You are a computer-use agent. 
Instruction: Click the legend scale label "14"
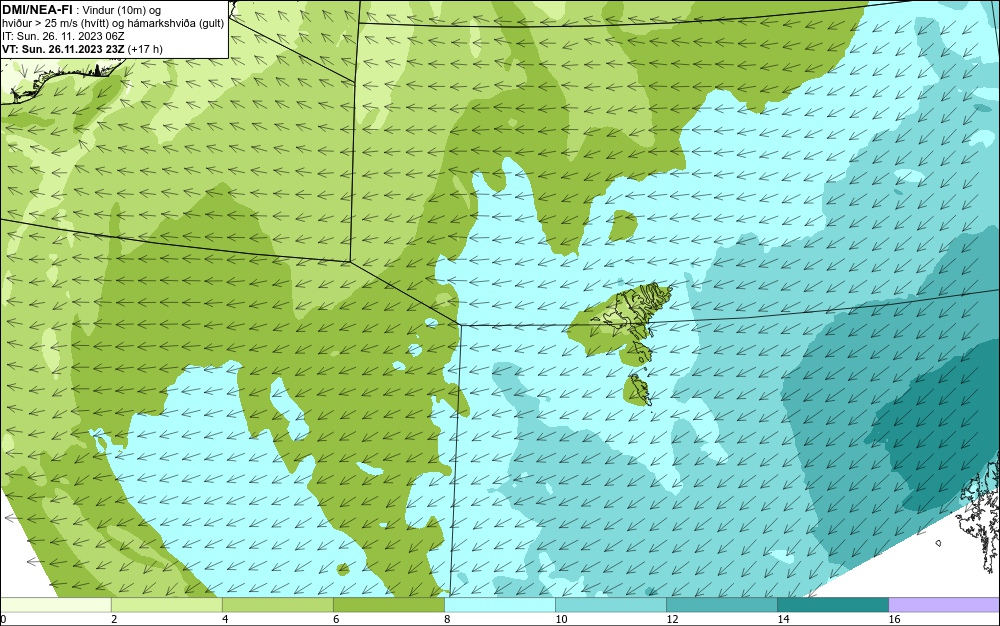pyautogui.click(x=783, y=619)
